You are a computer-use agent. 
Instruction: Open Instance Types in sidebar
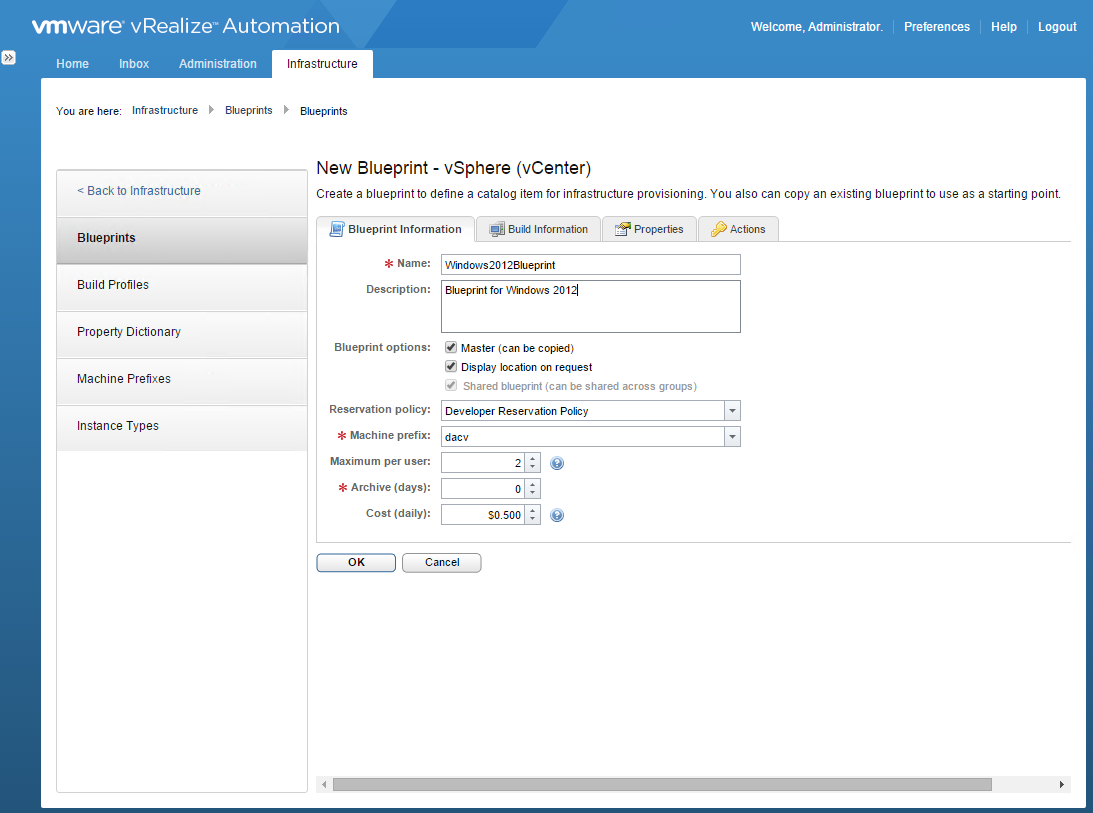pyautogui.click(x=182, y=426)
